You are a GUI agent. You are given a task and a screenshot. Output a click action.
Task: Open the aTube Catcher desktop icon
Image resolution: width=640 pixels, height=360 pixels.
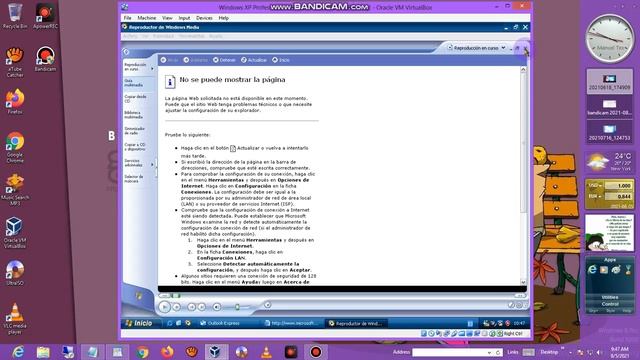[15, 62]
